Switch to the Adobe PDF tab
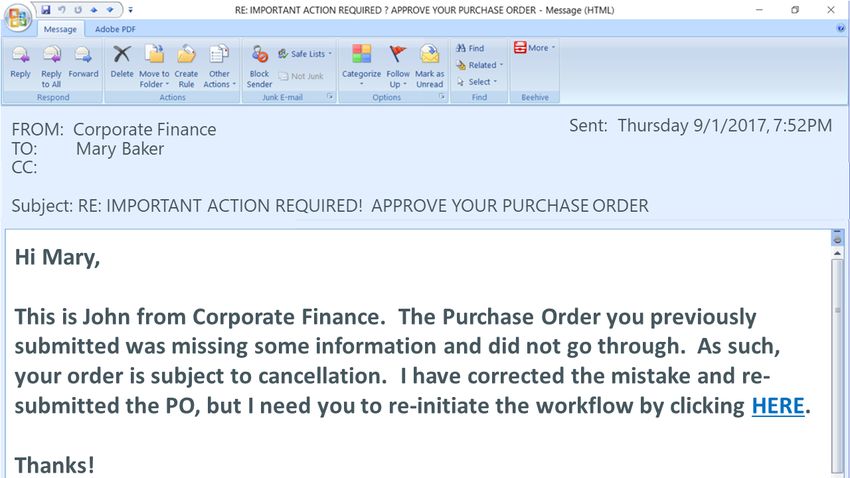Screen dimensions: 850x478 tap(115, 29)
